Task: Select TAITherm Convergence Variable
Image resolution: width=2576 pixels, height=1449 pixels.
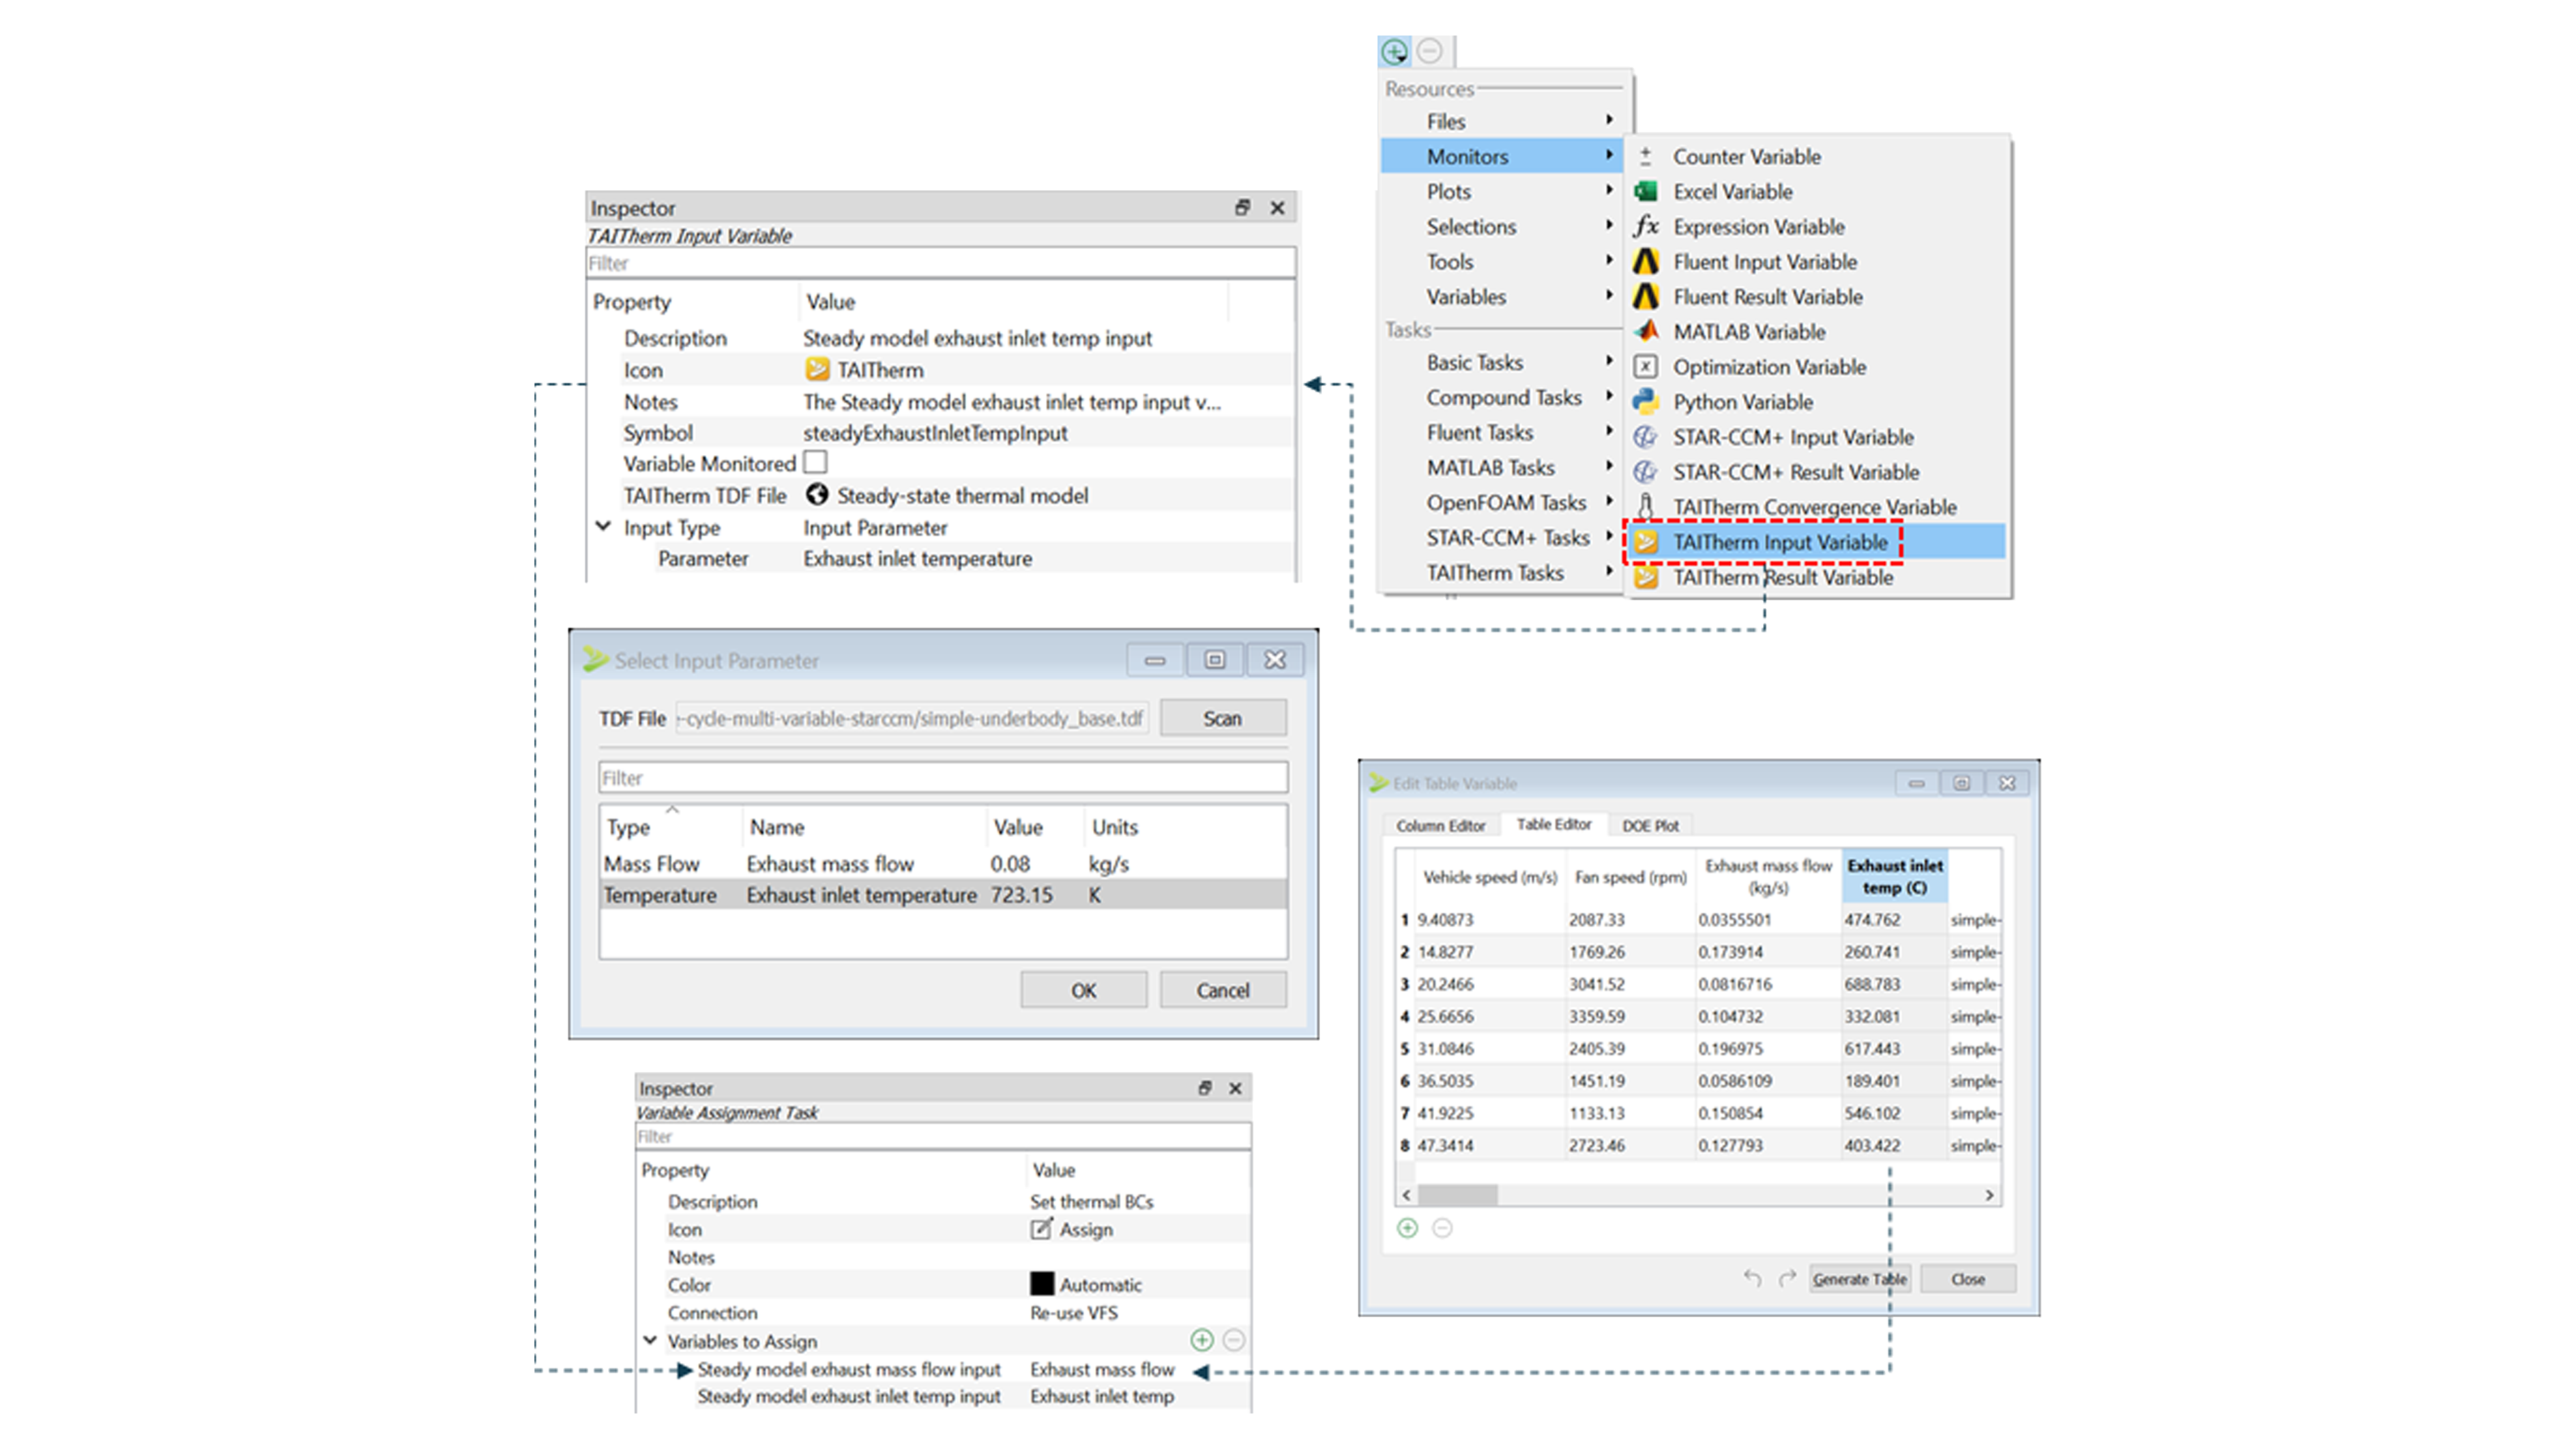Action: (1814, 507)
